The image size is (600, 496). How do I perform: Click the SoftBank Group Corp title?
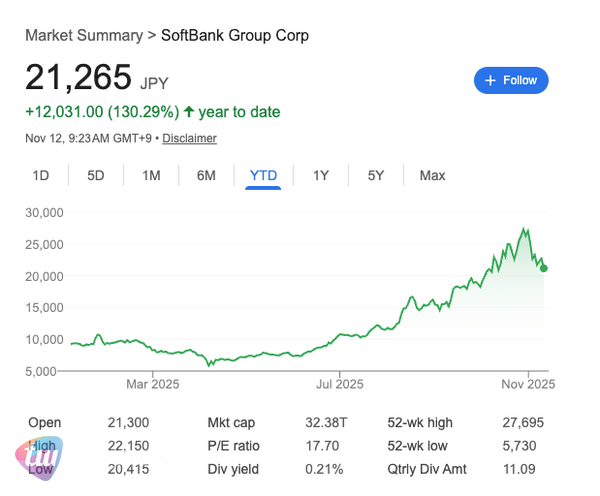pyautogui.click(x=235, y=36)
